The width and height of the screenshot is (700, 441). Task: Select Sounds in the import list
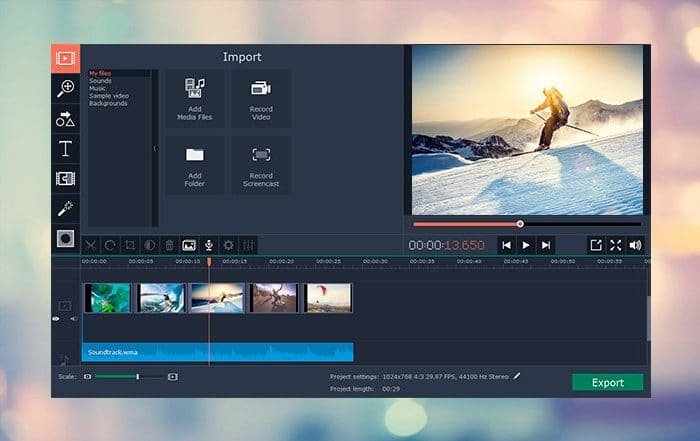tap(100, 81)
